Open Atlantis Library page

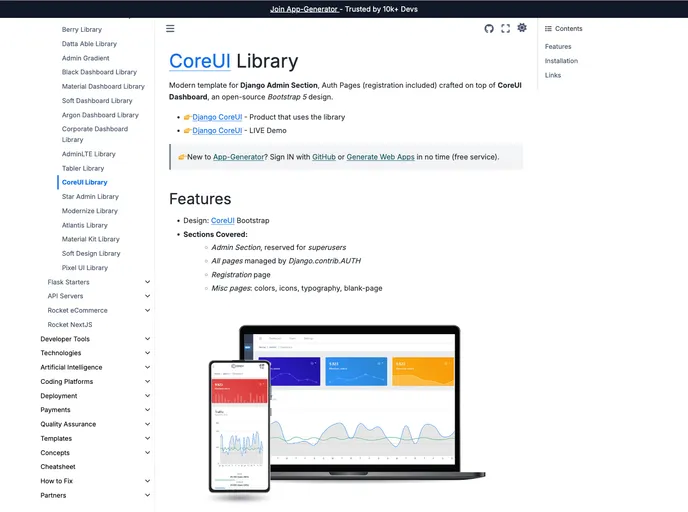click(x=85, y=225)
